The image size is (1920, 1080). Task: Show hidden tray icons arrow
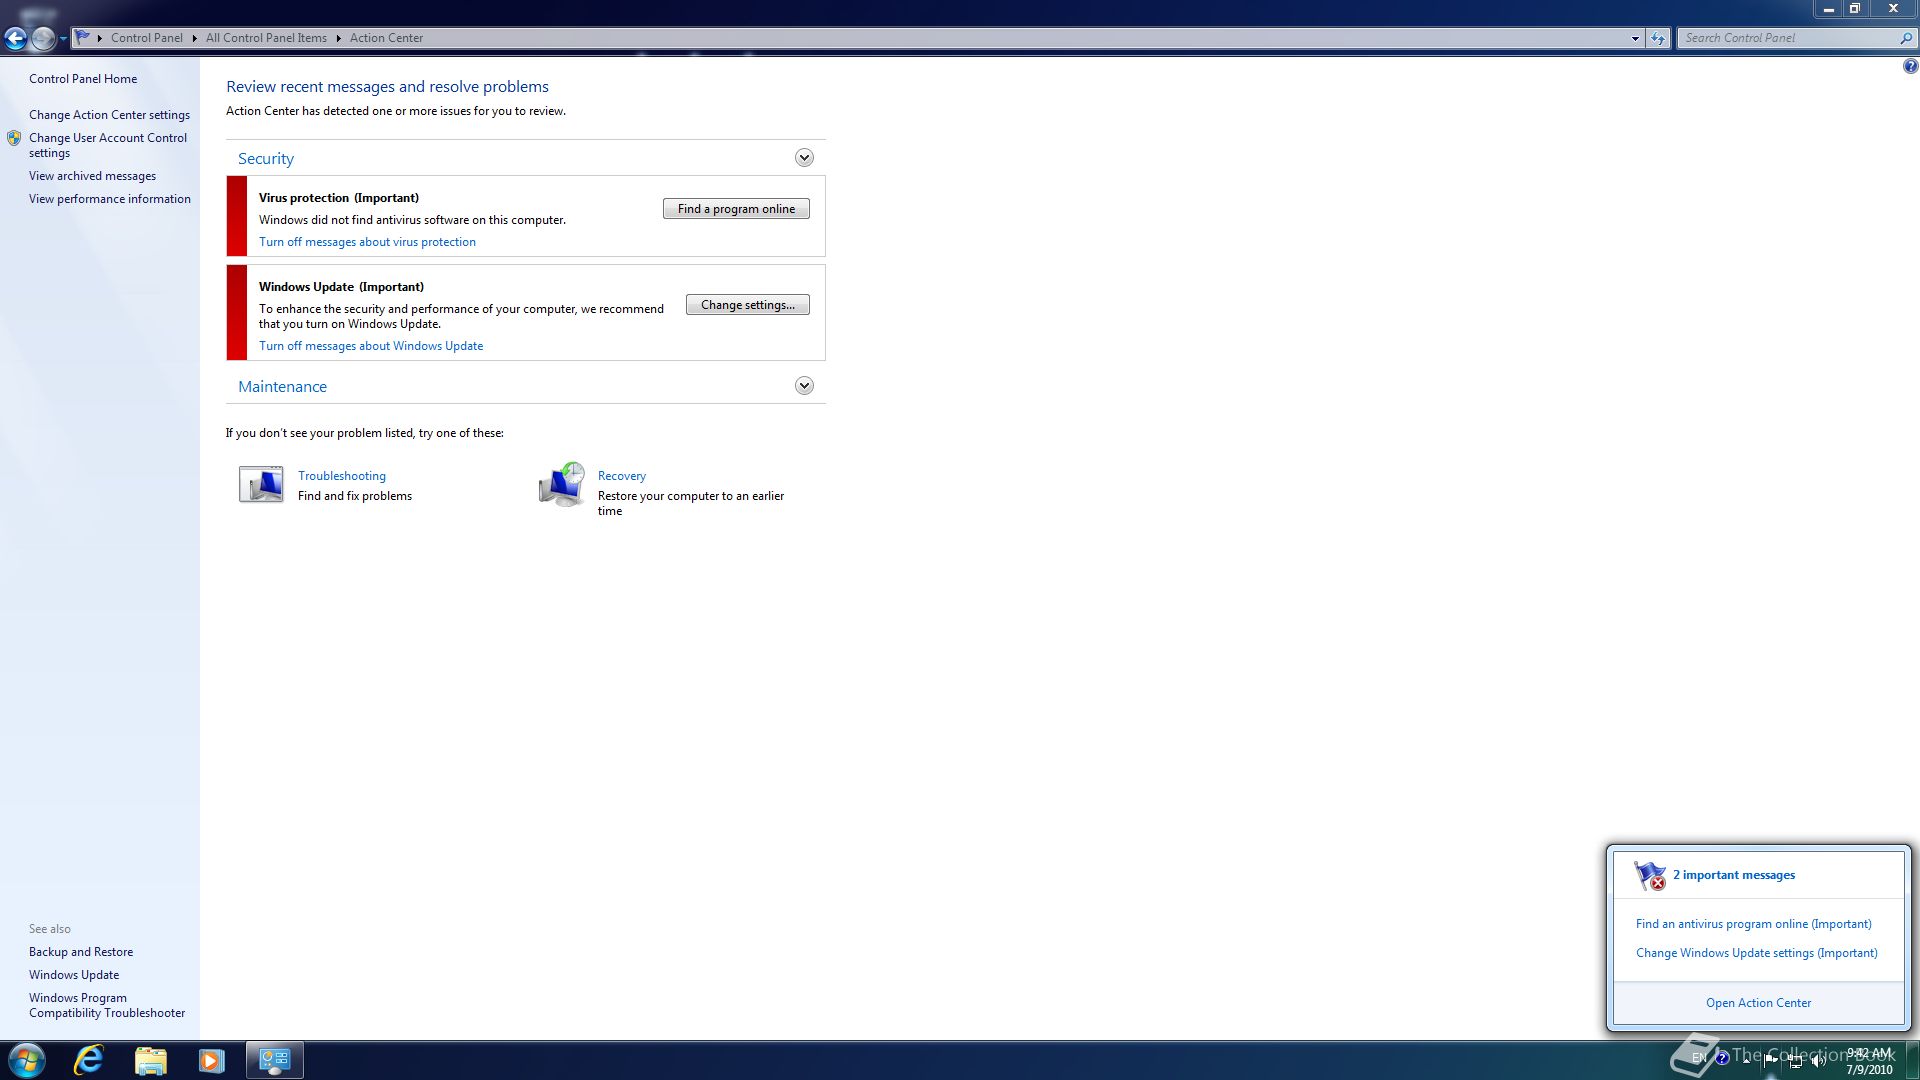coord(1746,1060)
